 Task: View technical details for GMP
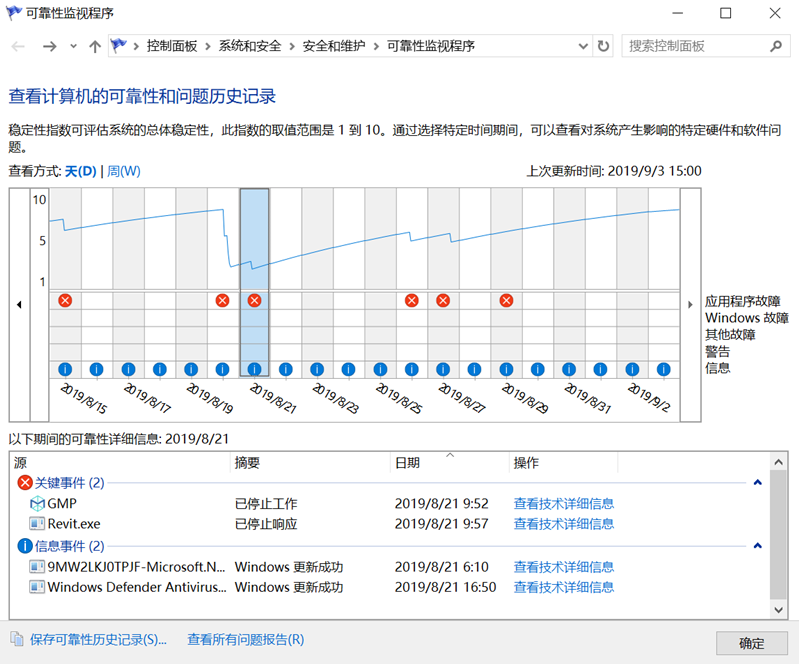(x=564, y=503)
